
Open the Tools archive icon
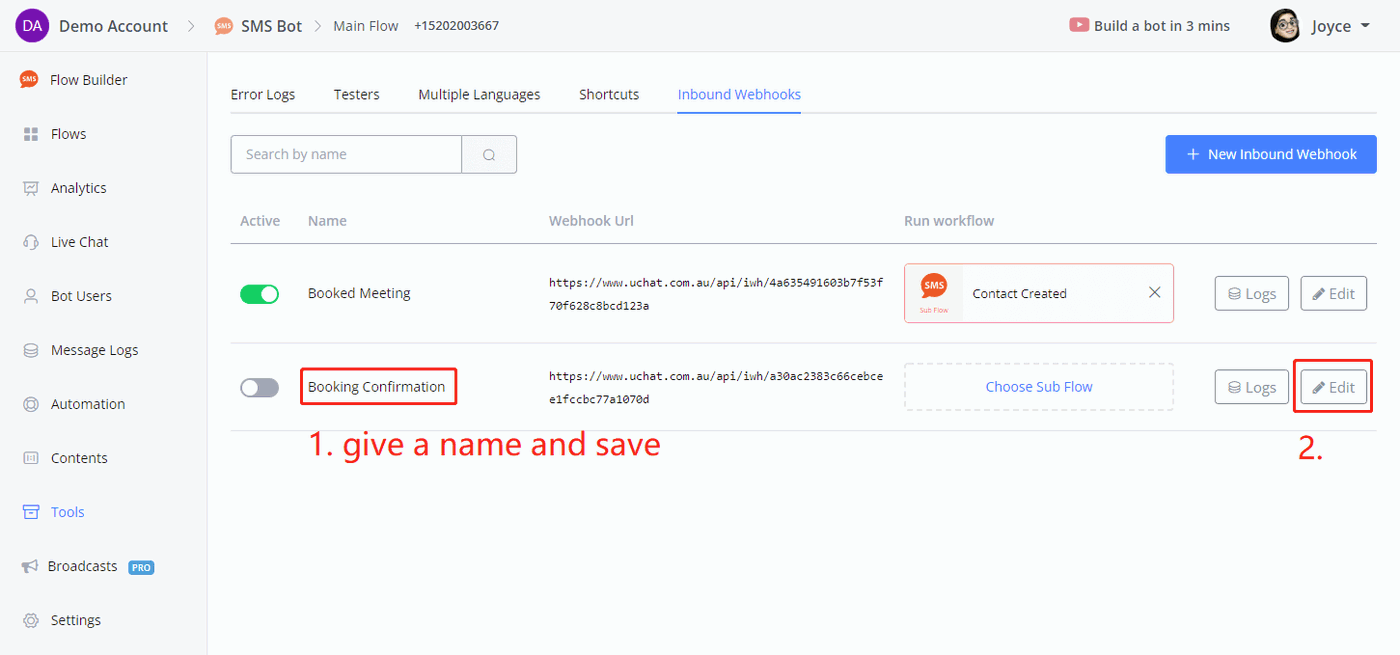pyautogui.click(x=30, y=512)
